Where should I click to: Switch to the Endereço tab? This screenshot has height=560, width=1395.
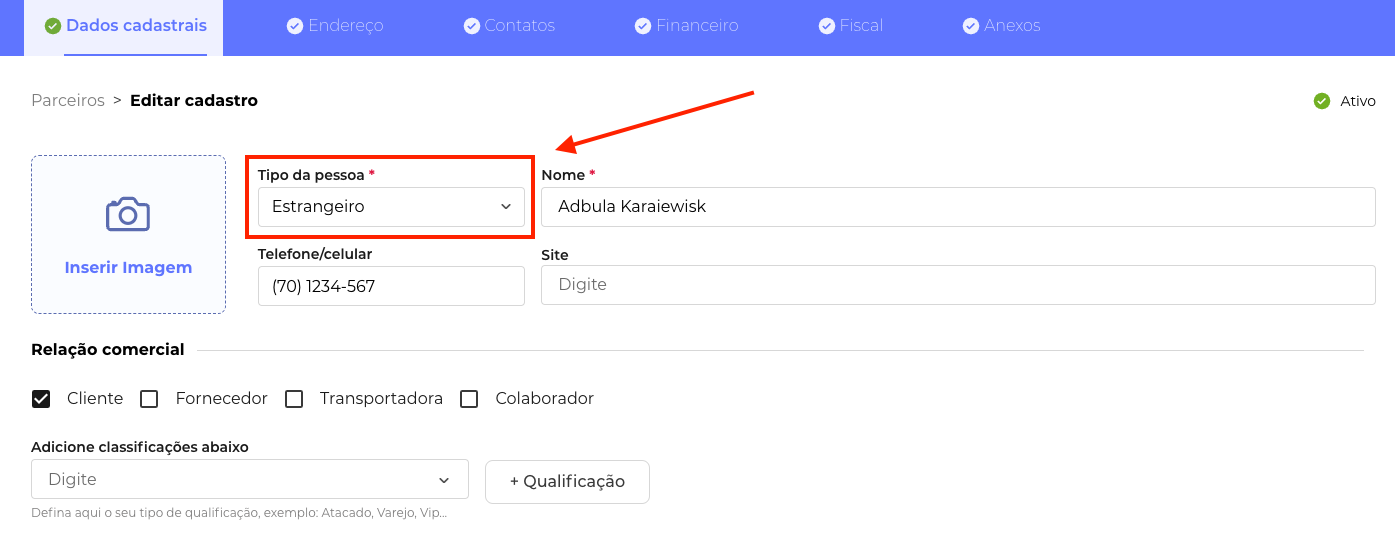point(345,26)
